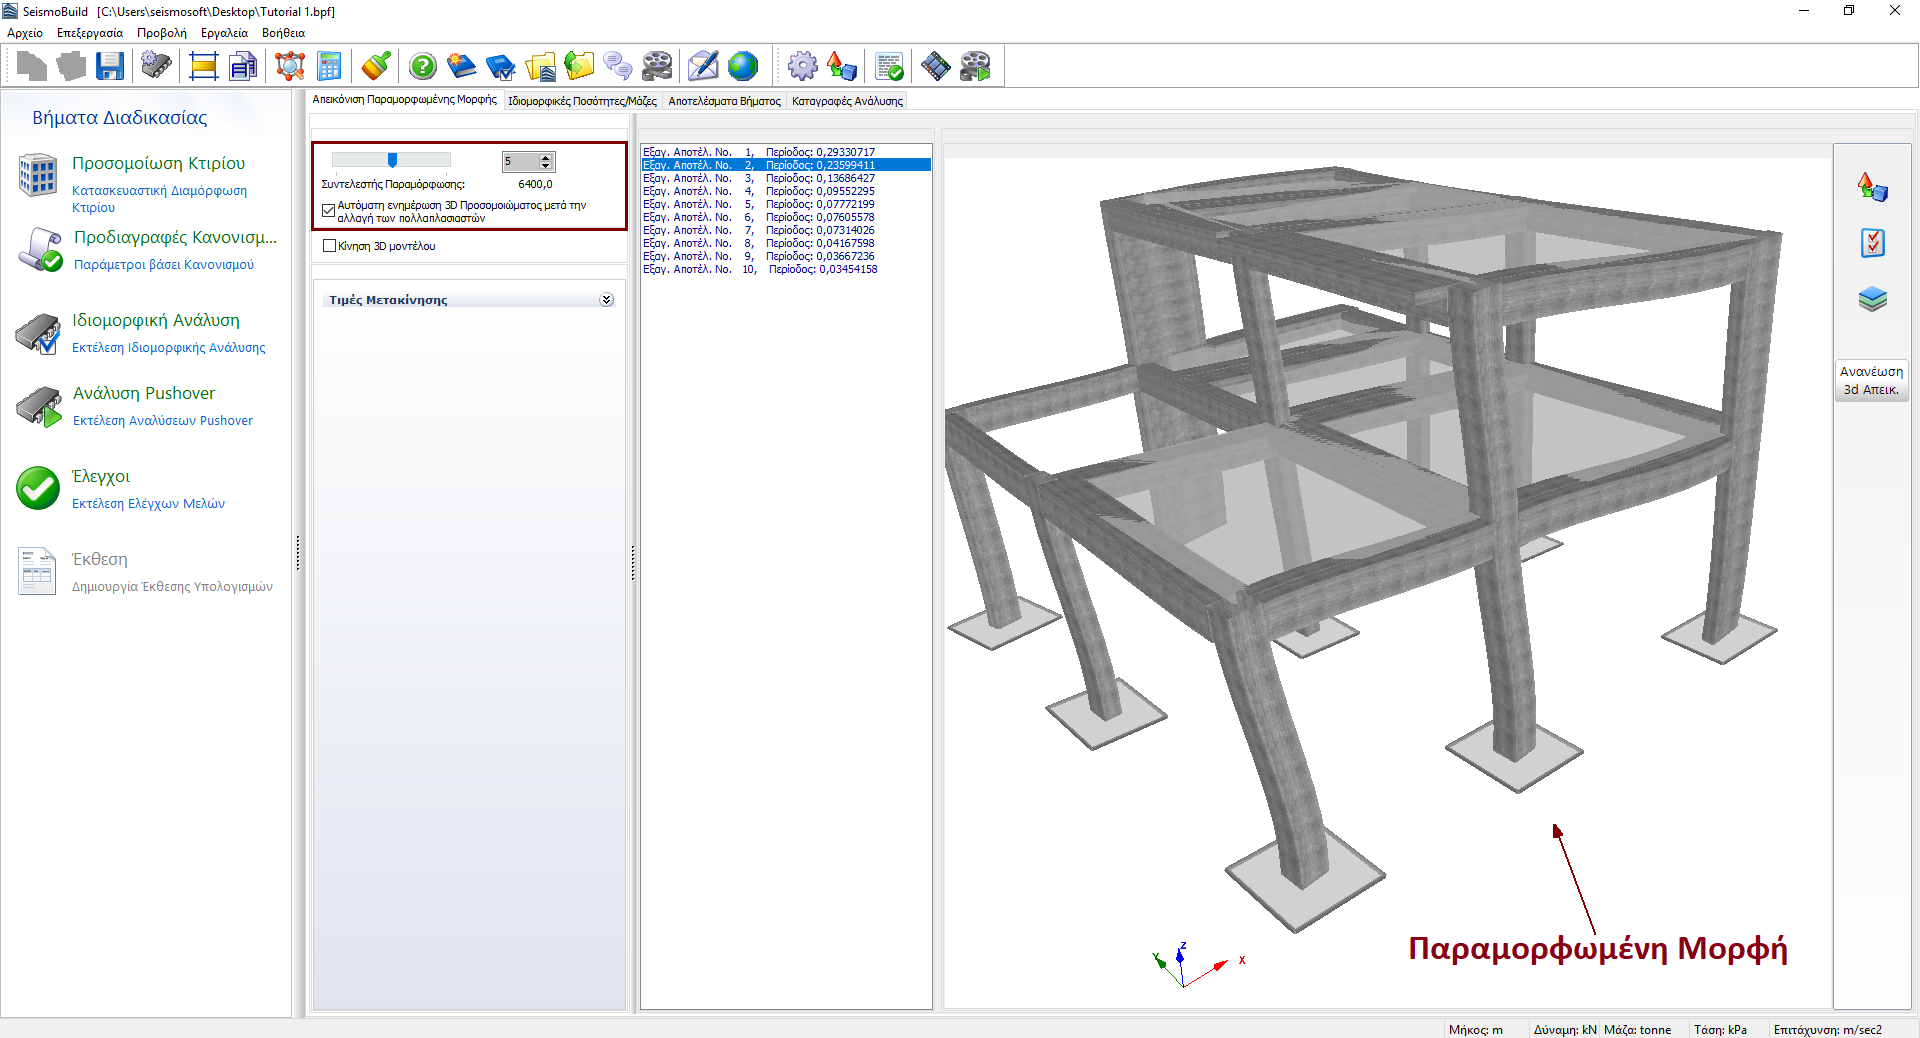Viewport: 1920px width, 1038px height.
Task: Increase deformation multiplier with spinner up arrow
Action: (545, 157)
